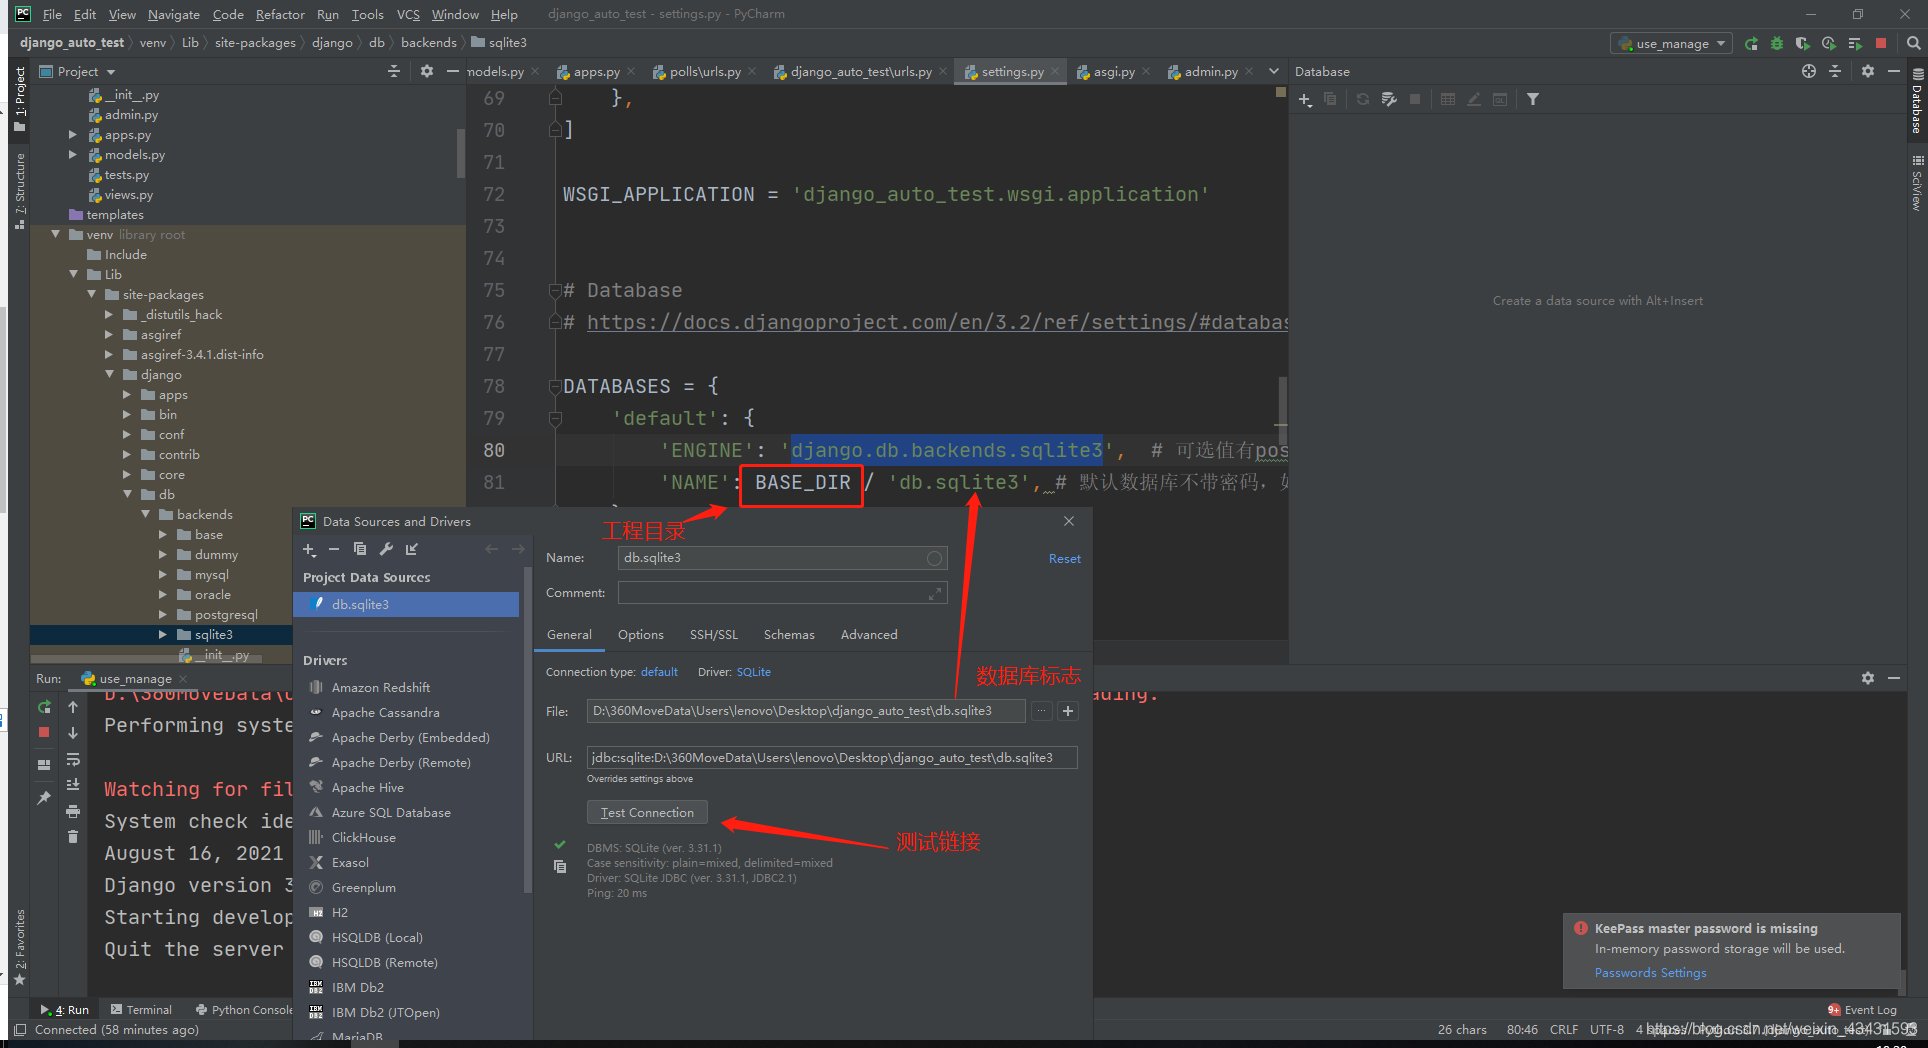Open run configuration dropdown use_manage
The height and width of the screenshot is (1048, 1928).
point(1671,44)
